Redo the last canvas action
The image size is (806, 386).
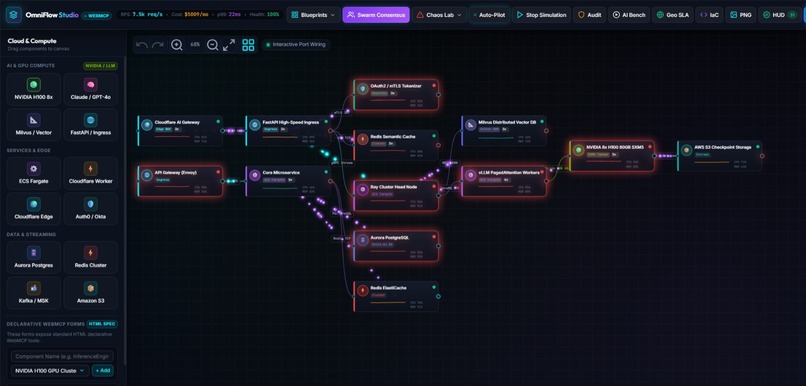(157, 45)
